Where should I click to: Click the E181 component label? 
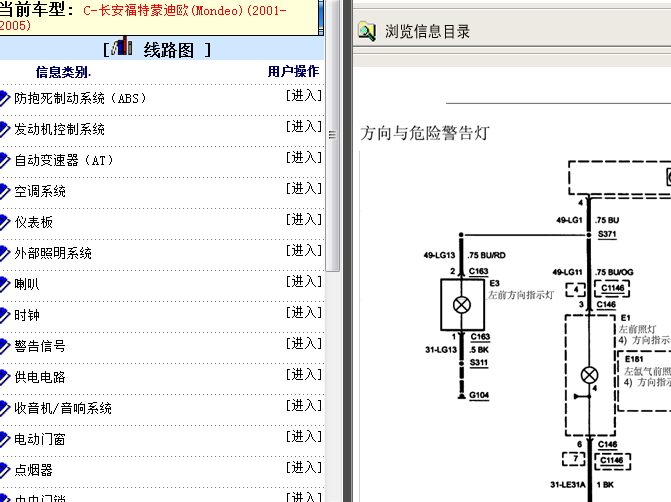click(634, 359)
